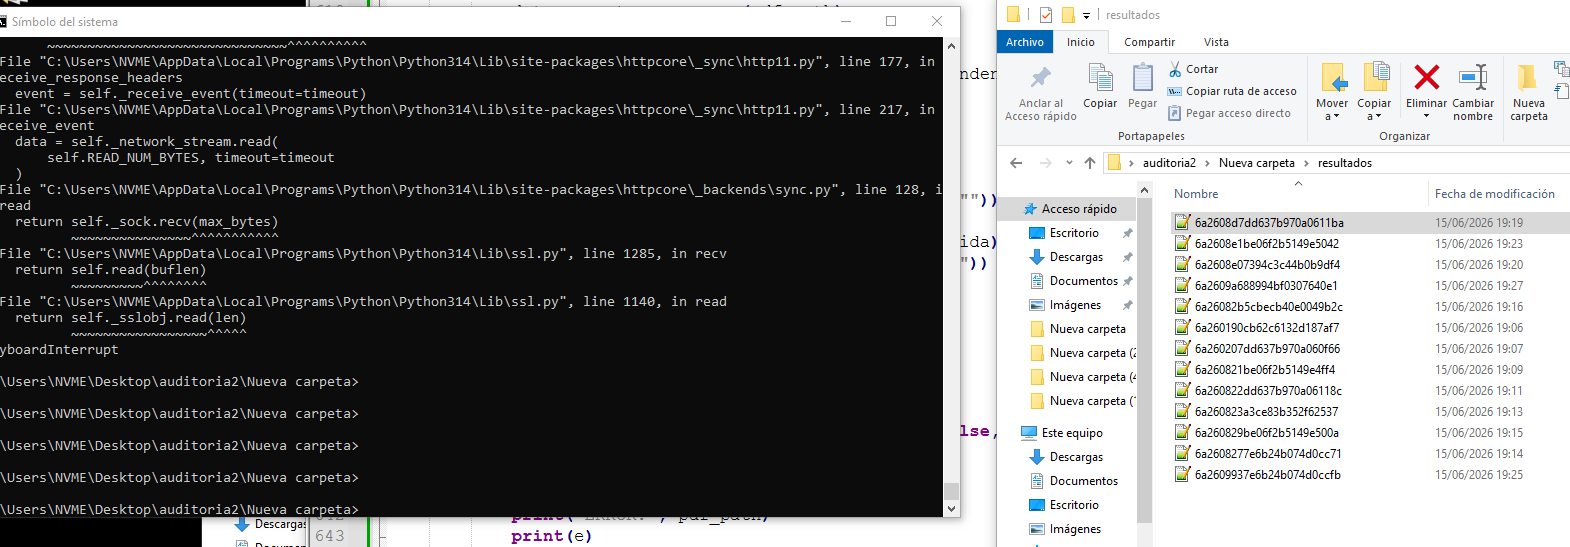
Task: Expand chevron after Nueva carpeta in address bar
Action: pos(1306,163)
